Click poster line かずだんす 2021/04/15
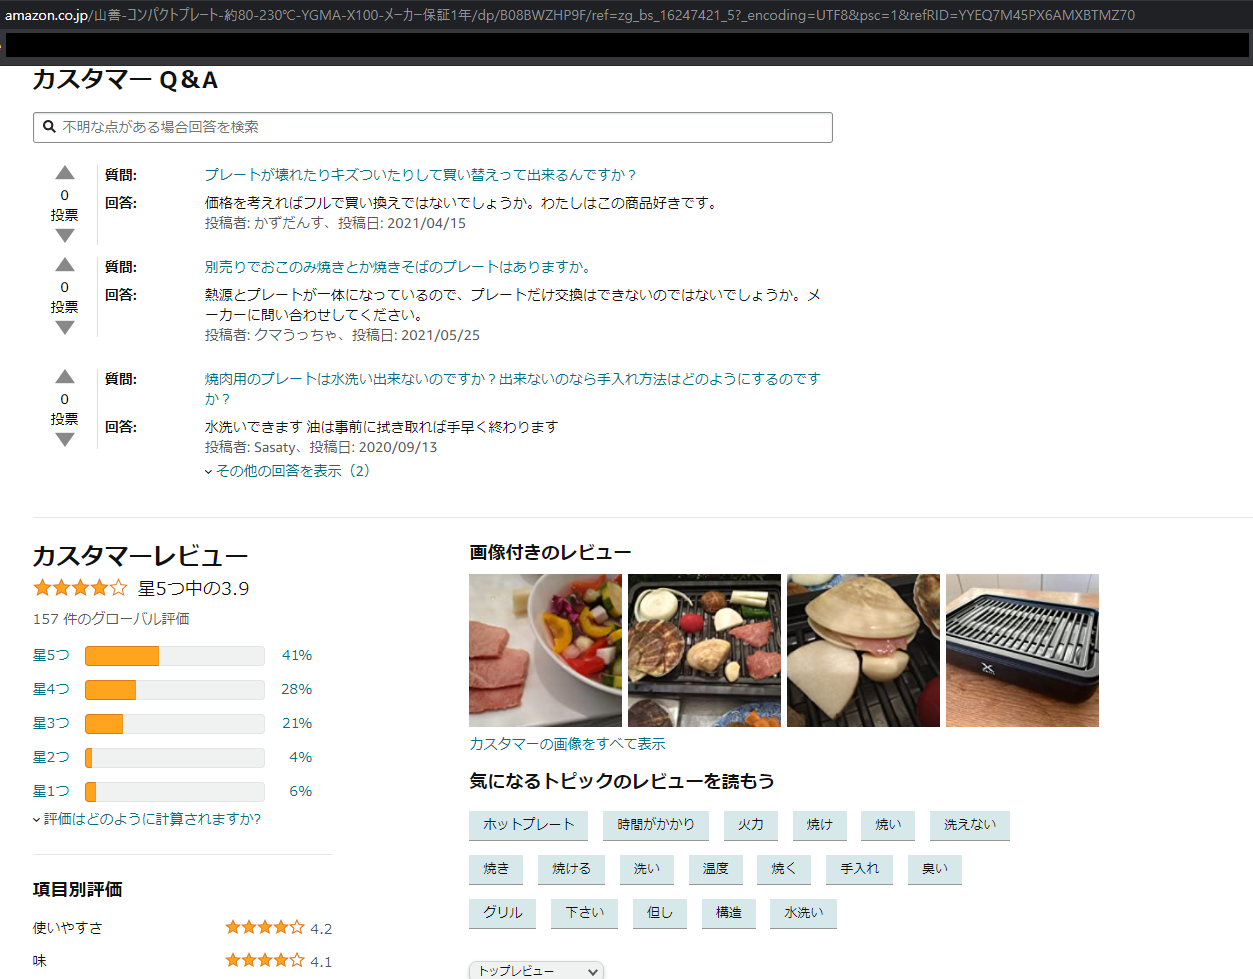 coord(335,223)
